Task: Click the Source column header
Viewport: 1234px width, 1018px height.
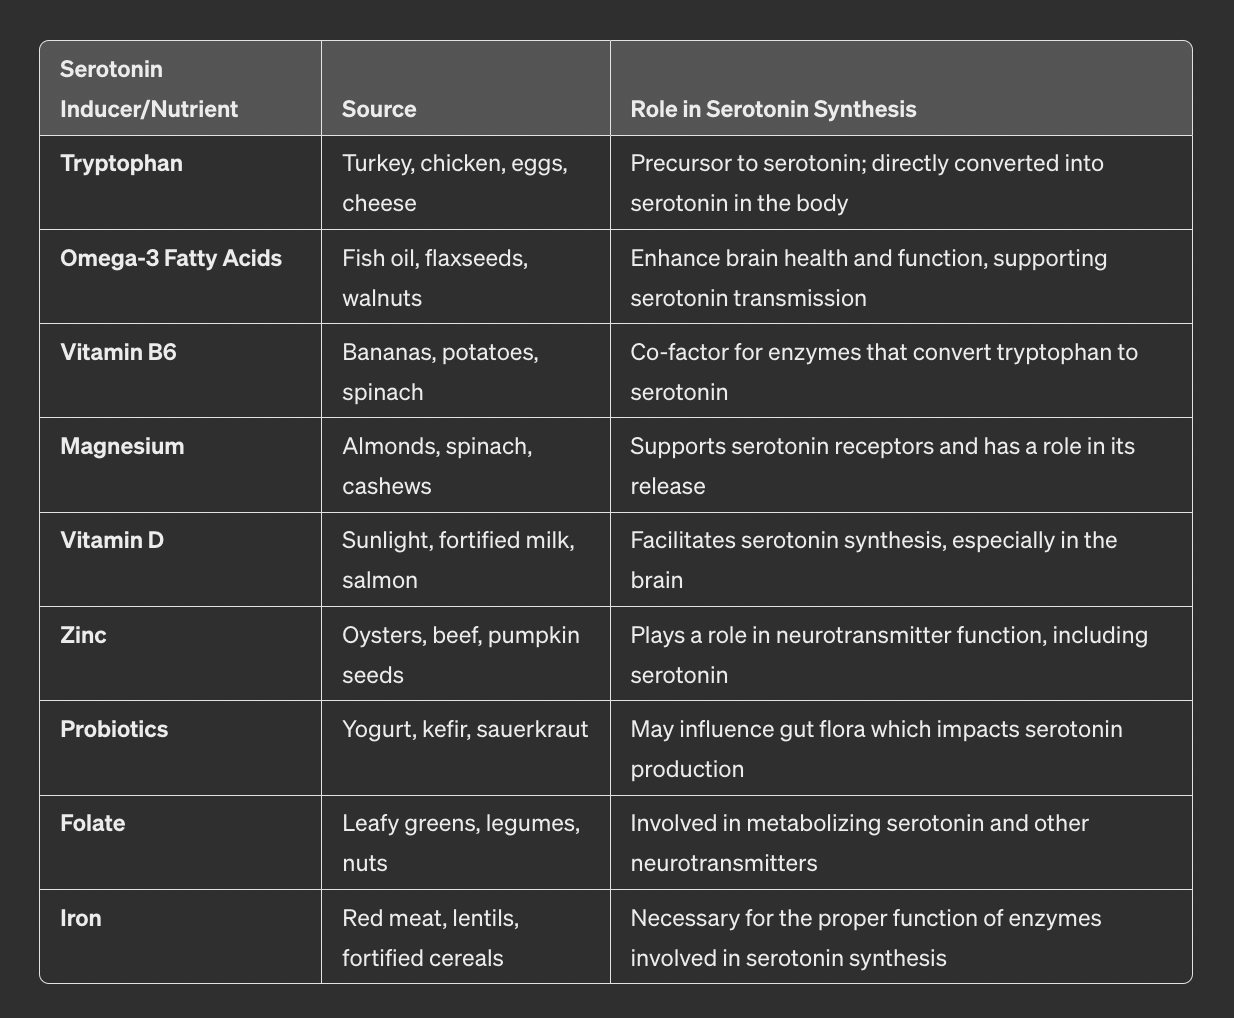Action: pos(379,109)
